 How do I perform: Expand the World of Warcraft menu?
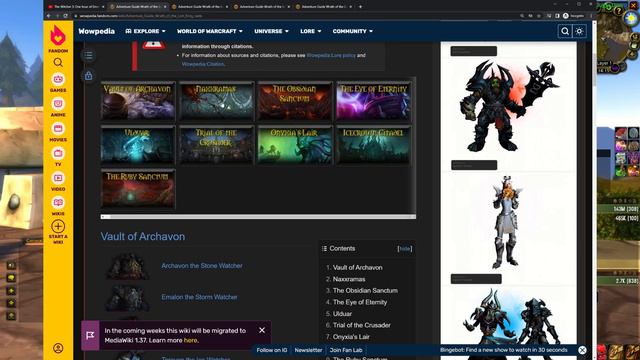point(210,31)
